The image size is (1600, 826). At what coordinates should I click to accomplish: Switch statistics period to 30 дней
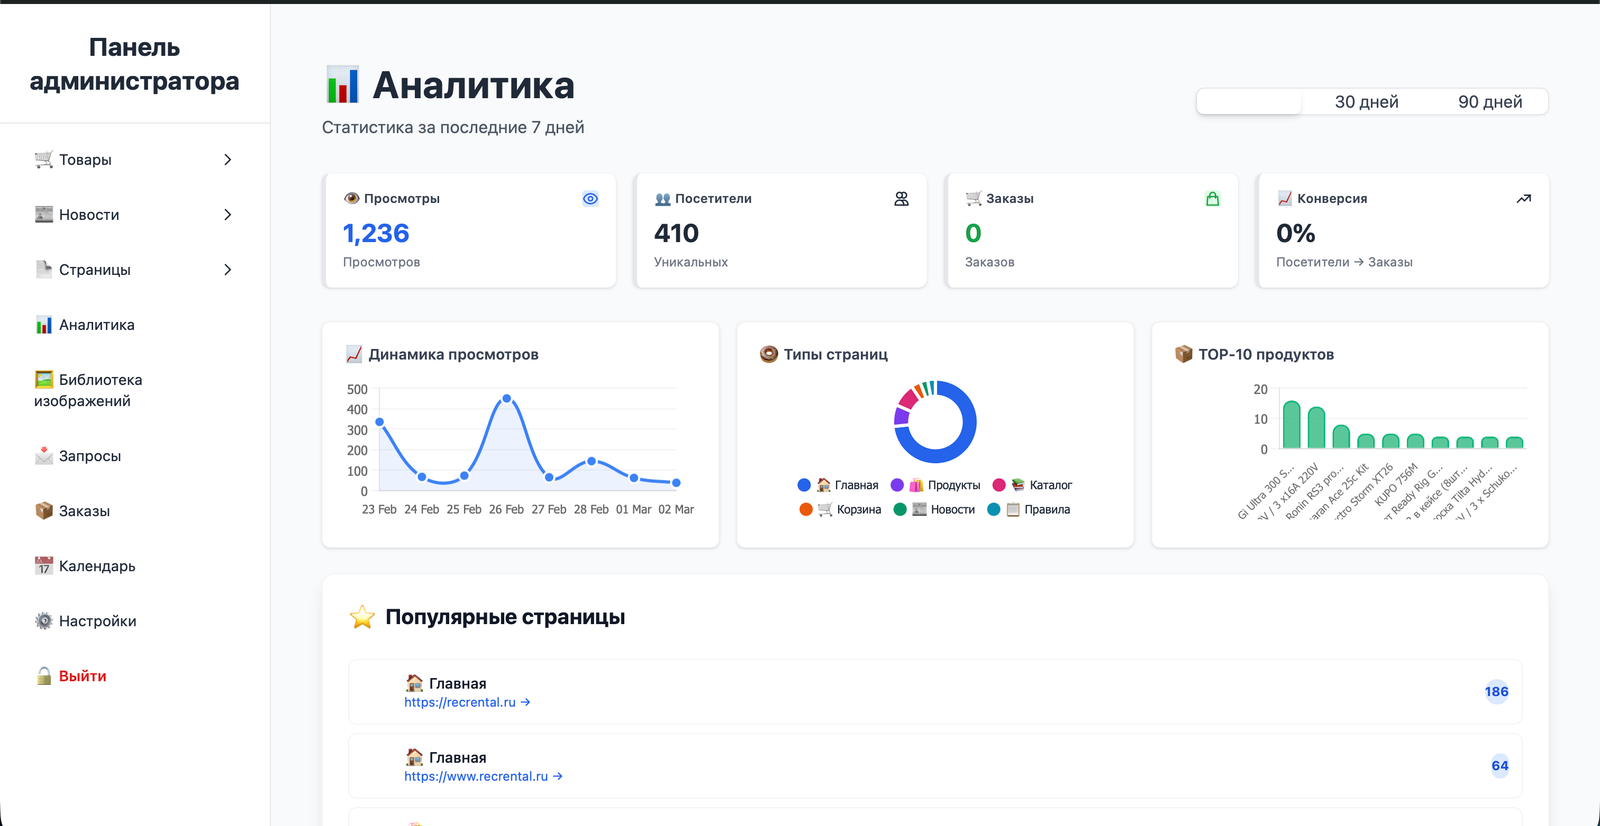coord(1366,102)
